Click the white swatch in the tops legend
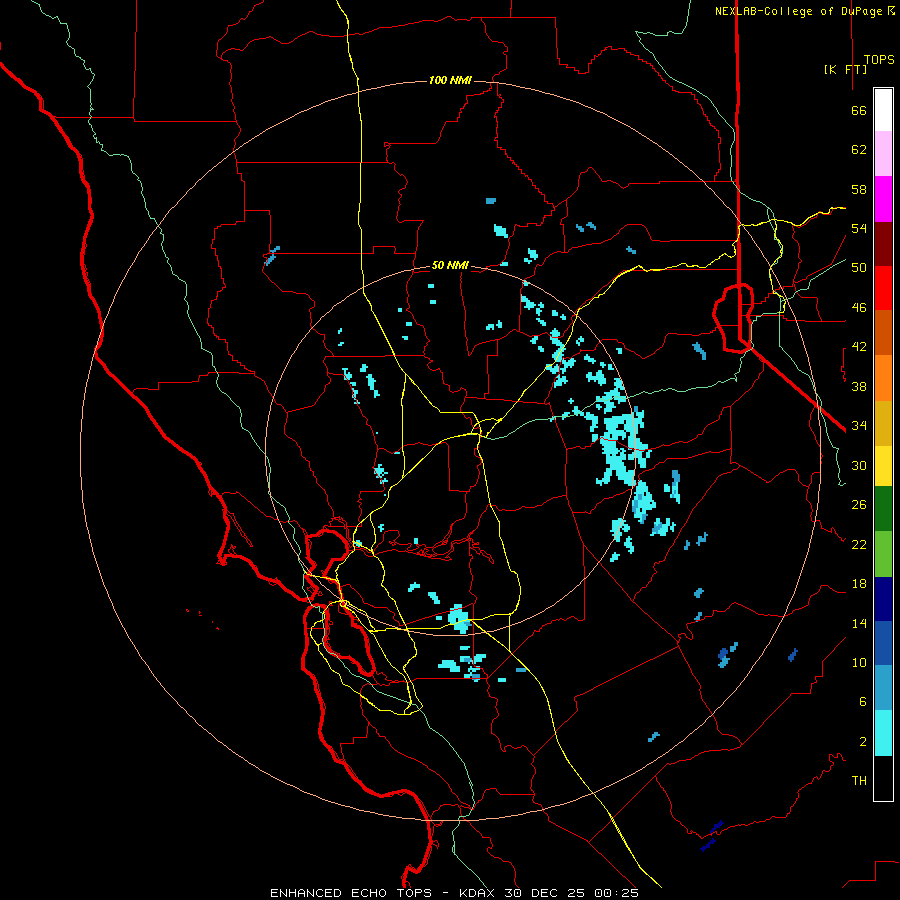The image size is (900, 900). coord(883,110)
